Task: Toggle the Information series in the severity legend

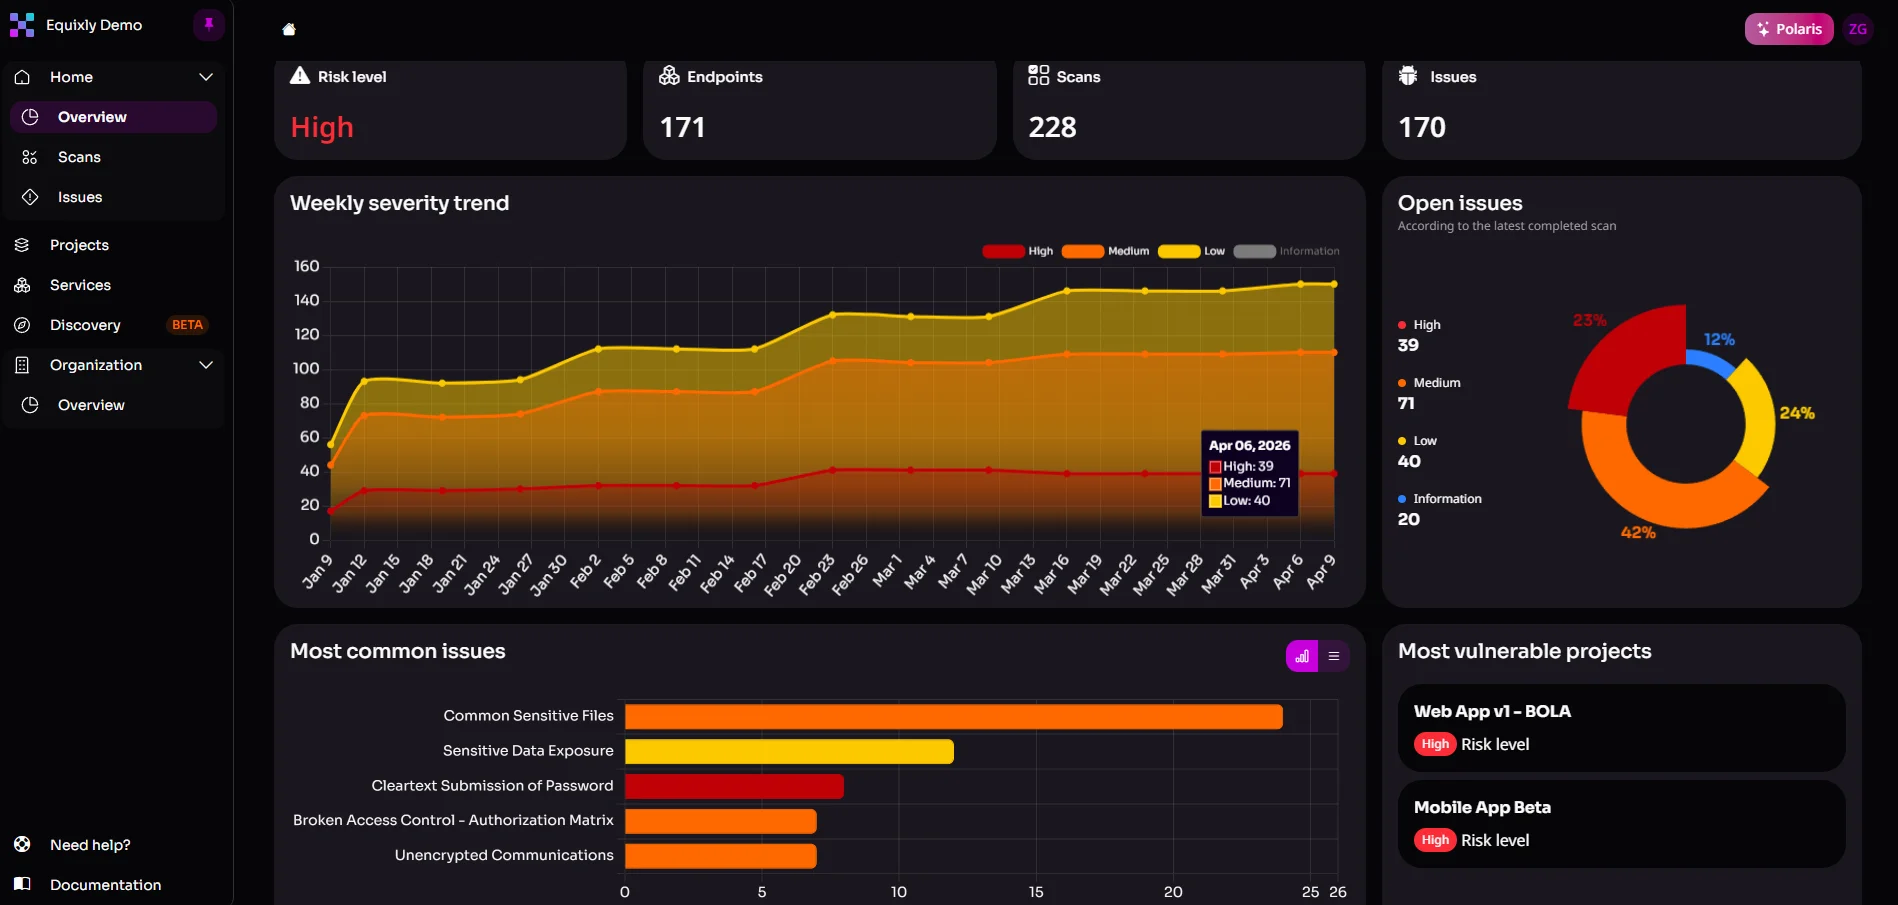Action: (1286, 251)
